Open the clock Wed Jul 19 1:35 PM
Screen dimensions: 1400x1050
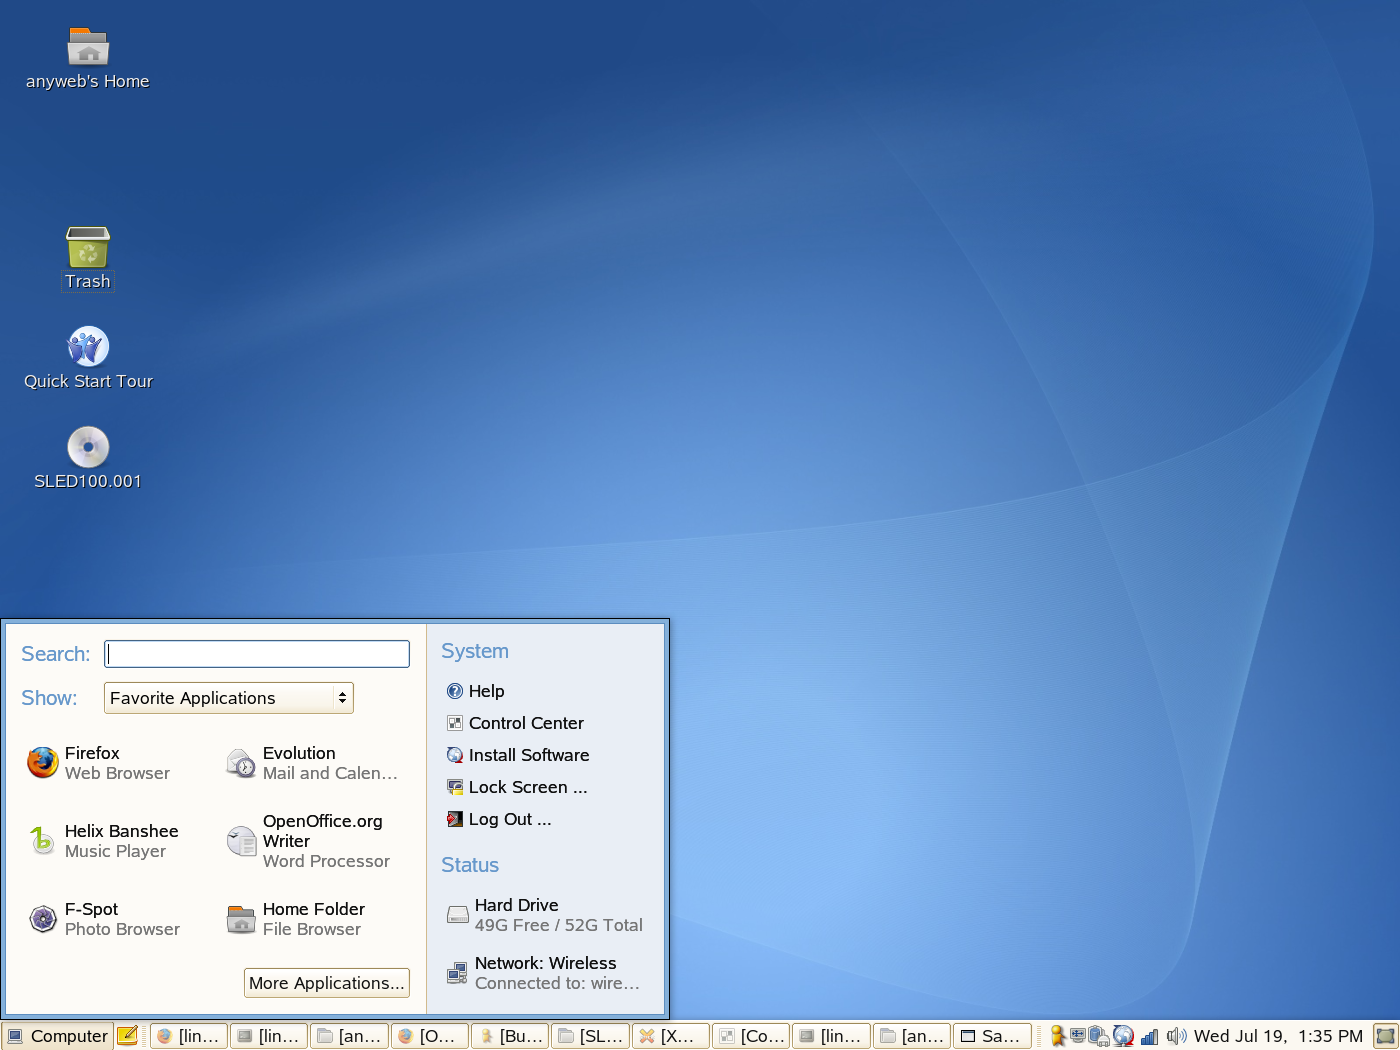[1278, 1036]
